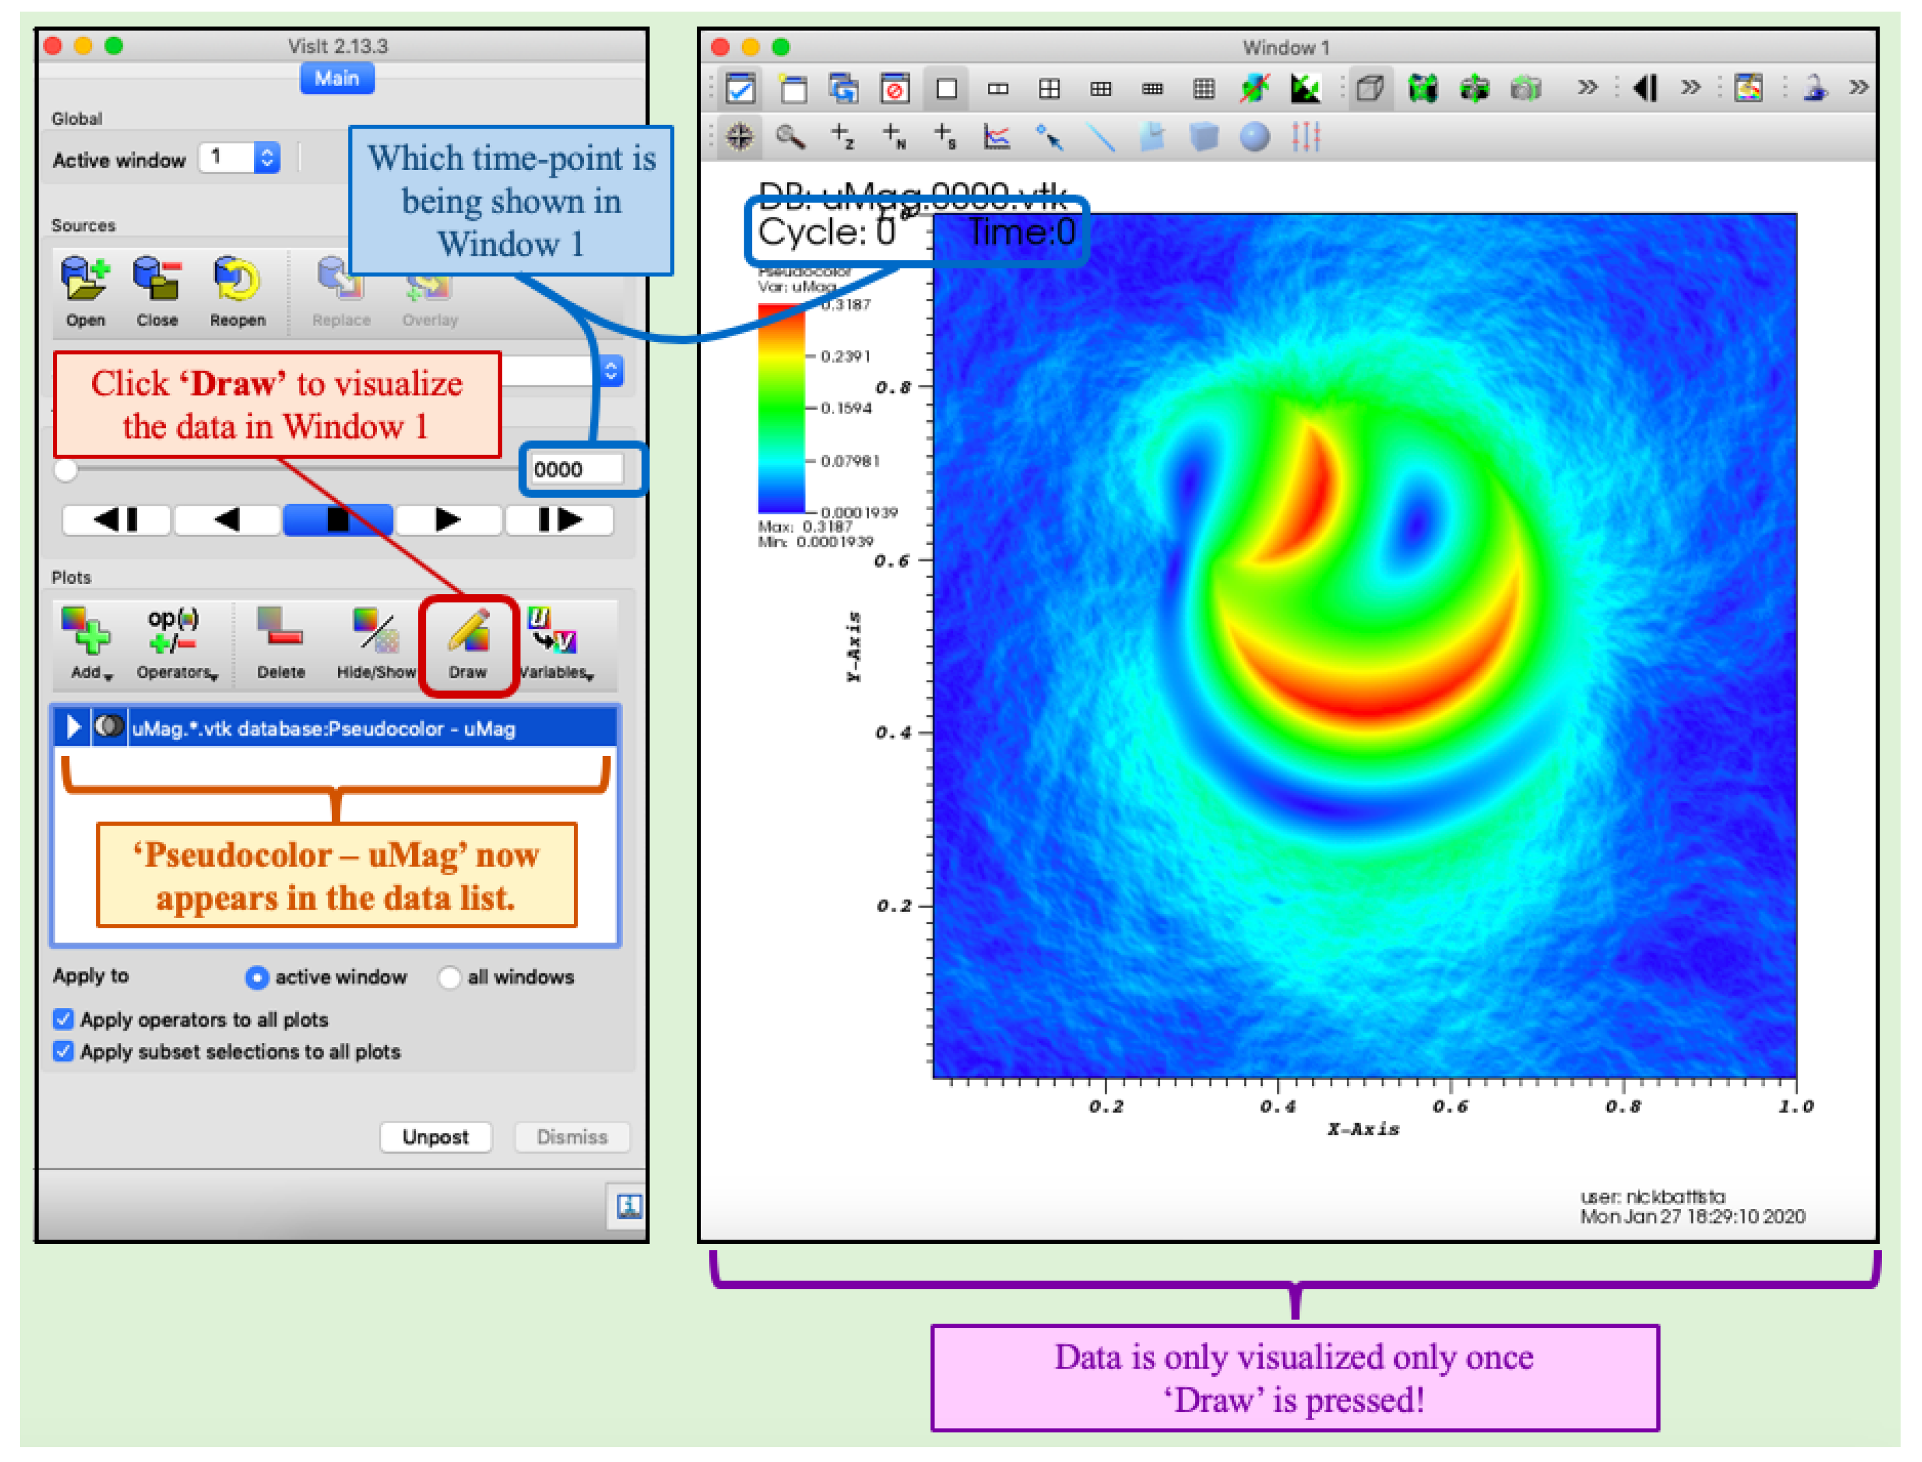Click the crossed-out green plot toolbar icon
The width and height of the screenshot is (1922, 1462).
pos(1255,89)
